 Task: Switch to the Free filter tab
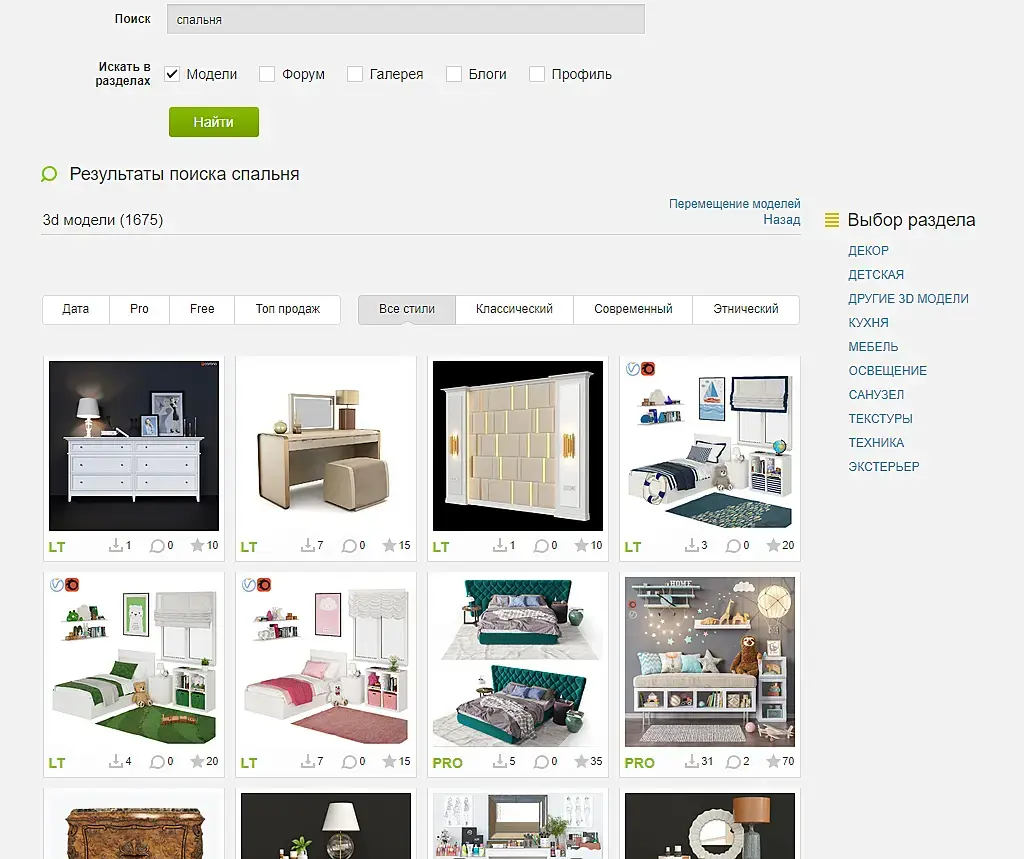[x=202, y=309]
